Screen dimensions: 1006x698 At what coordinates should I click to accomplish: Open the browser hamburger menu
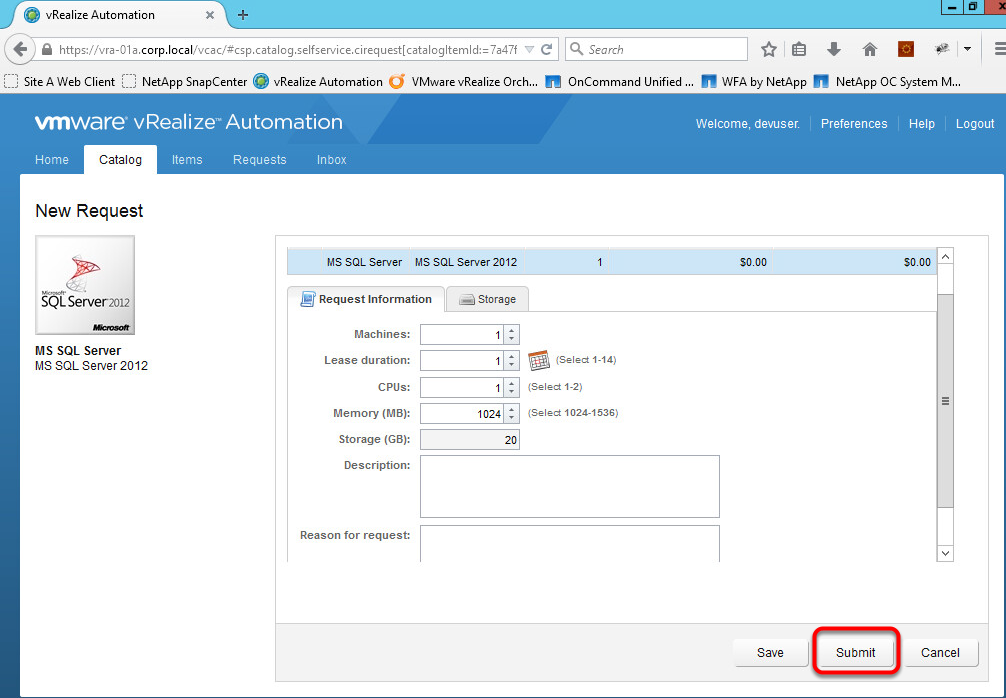tap(1000, 49)
